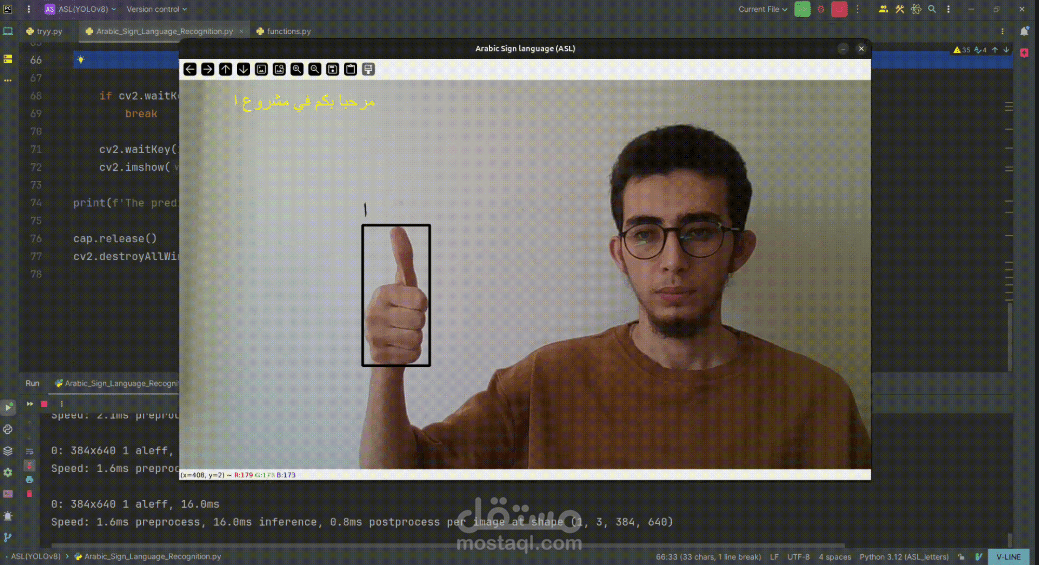
Task: Open the editor tabs options menu
Action: click(1003, 31)
